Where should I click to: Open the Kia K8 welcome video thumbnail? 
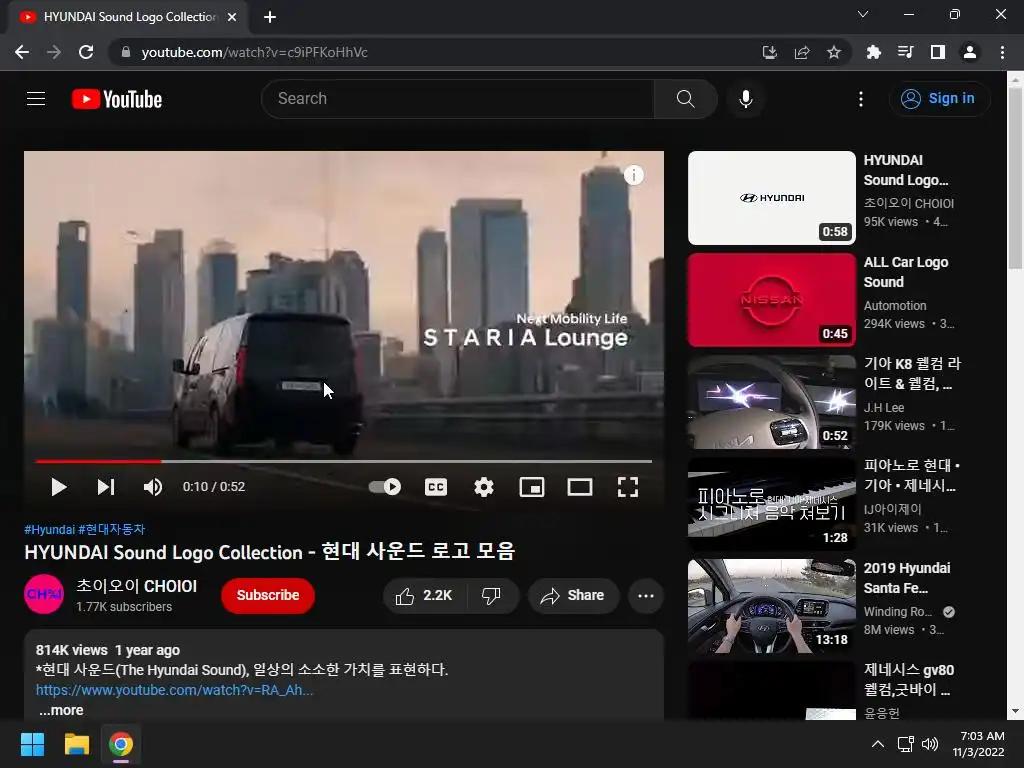click(x=772, y=402)
